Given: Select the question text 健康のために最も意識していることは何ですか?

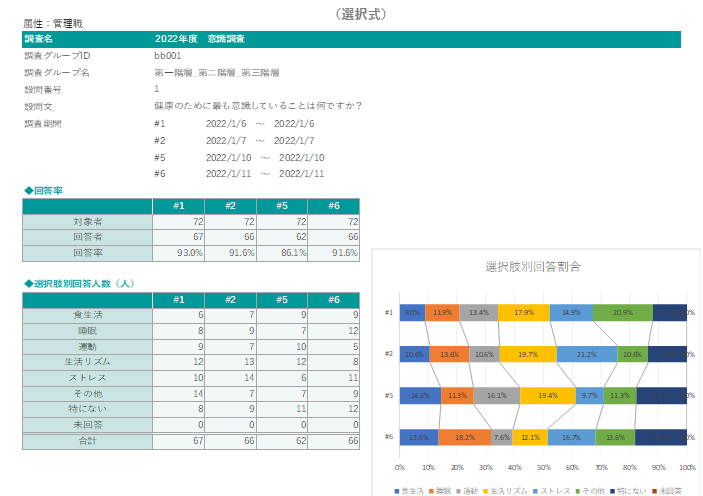Looking at the screenshot, I should (258, 106).
